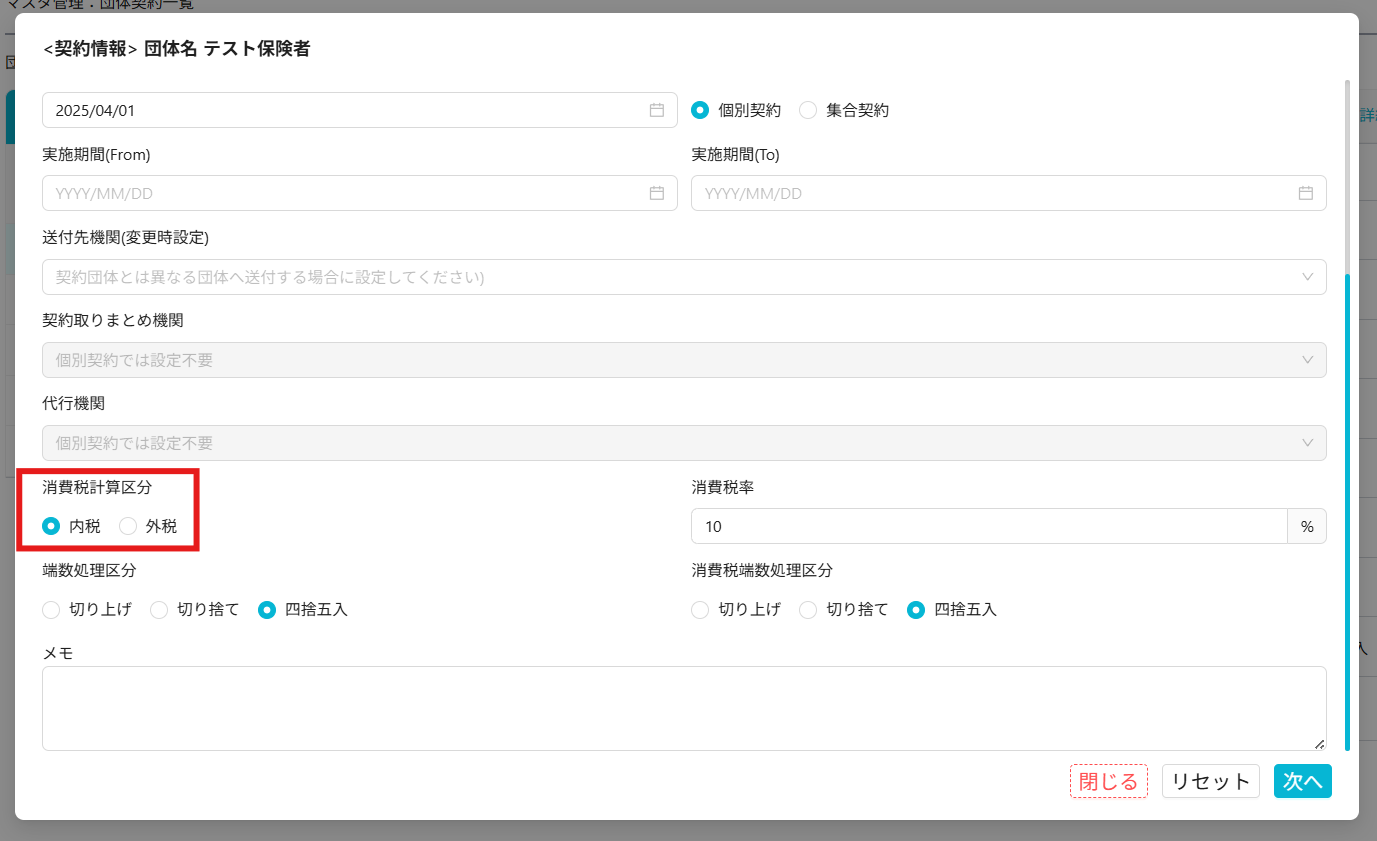Image resolution: width=1377 pixels, height=841 pixels.
Task: Click 契約取りまとめ機関 dropdown arrow
Action: coord(1307,360)
